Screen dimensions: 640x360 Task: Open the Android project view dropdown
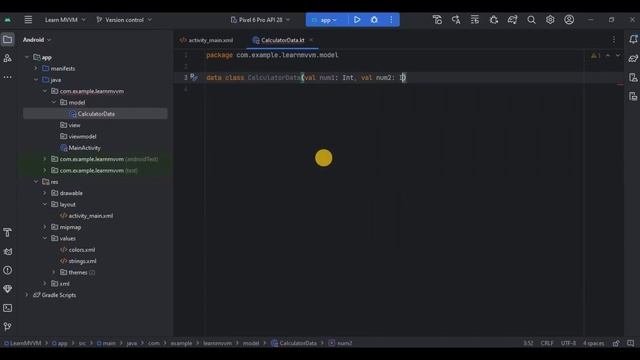tap(37, 40)
